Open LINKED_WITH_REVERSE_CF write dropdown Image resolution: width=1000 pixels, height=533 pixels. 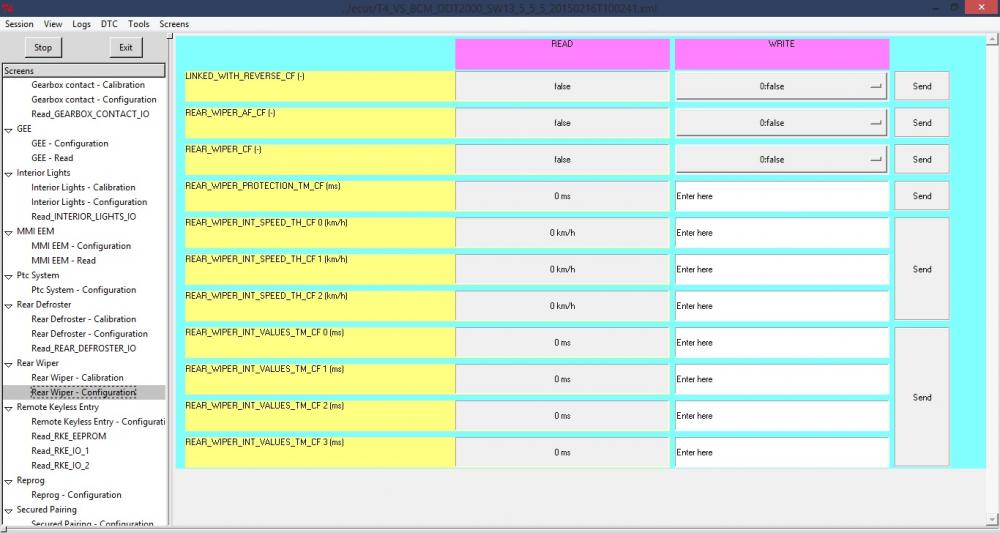tap(781, 86)
